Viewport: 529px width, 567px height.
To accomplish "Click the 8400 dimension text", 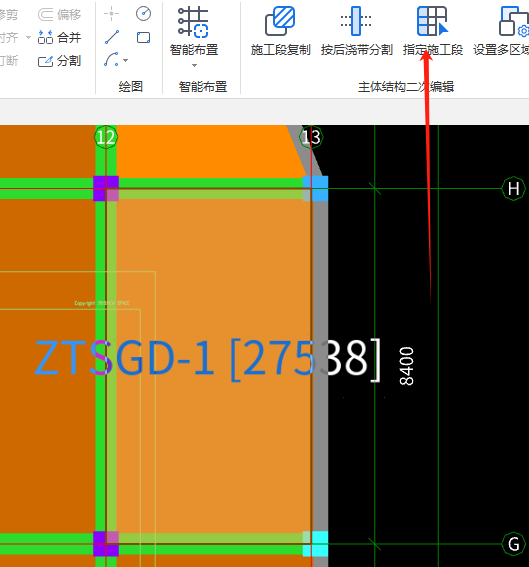I will [x=406, y=366].
